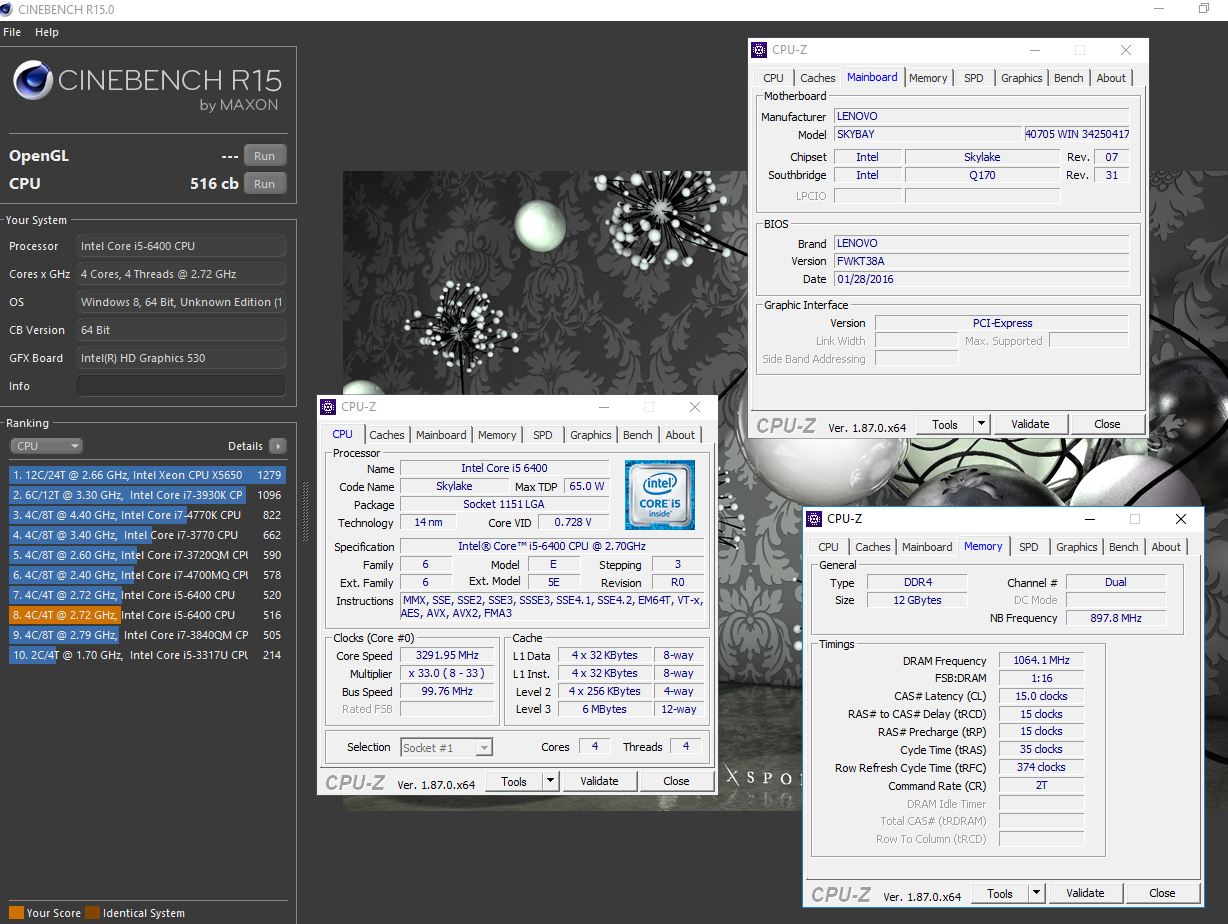Click Validate in CPU-Z Mainboard window
Viewport: 1228px width, 924px height.
pyautogui.click(x=1030, y=425)
